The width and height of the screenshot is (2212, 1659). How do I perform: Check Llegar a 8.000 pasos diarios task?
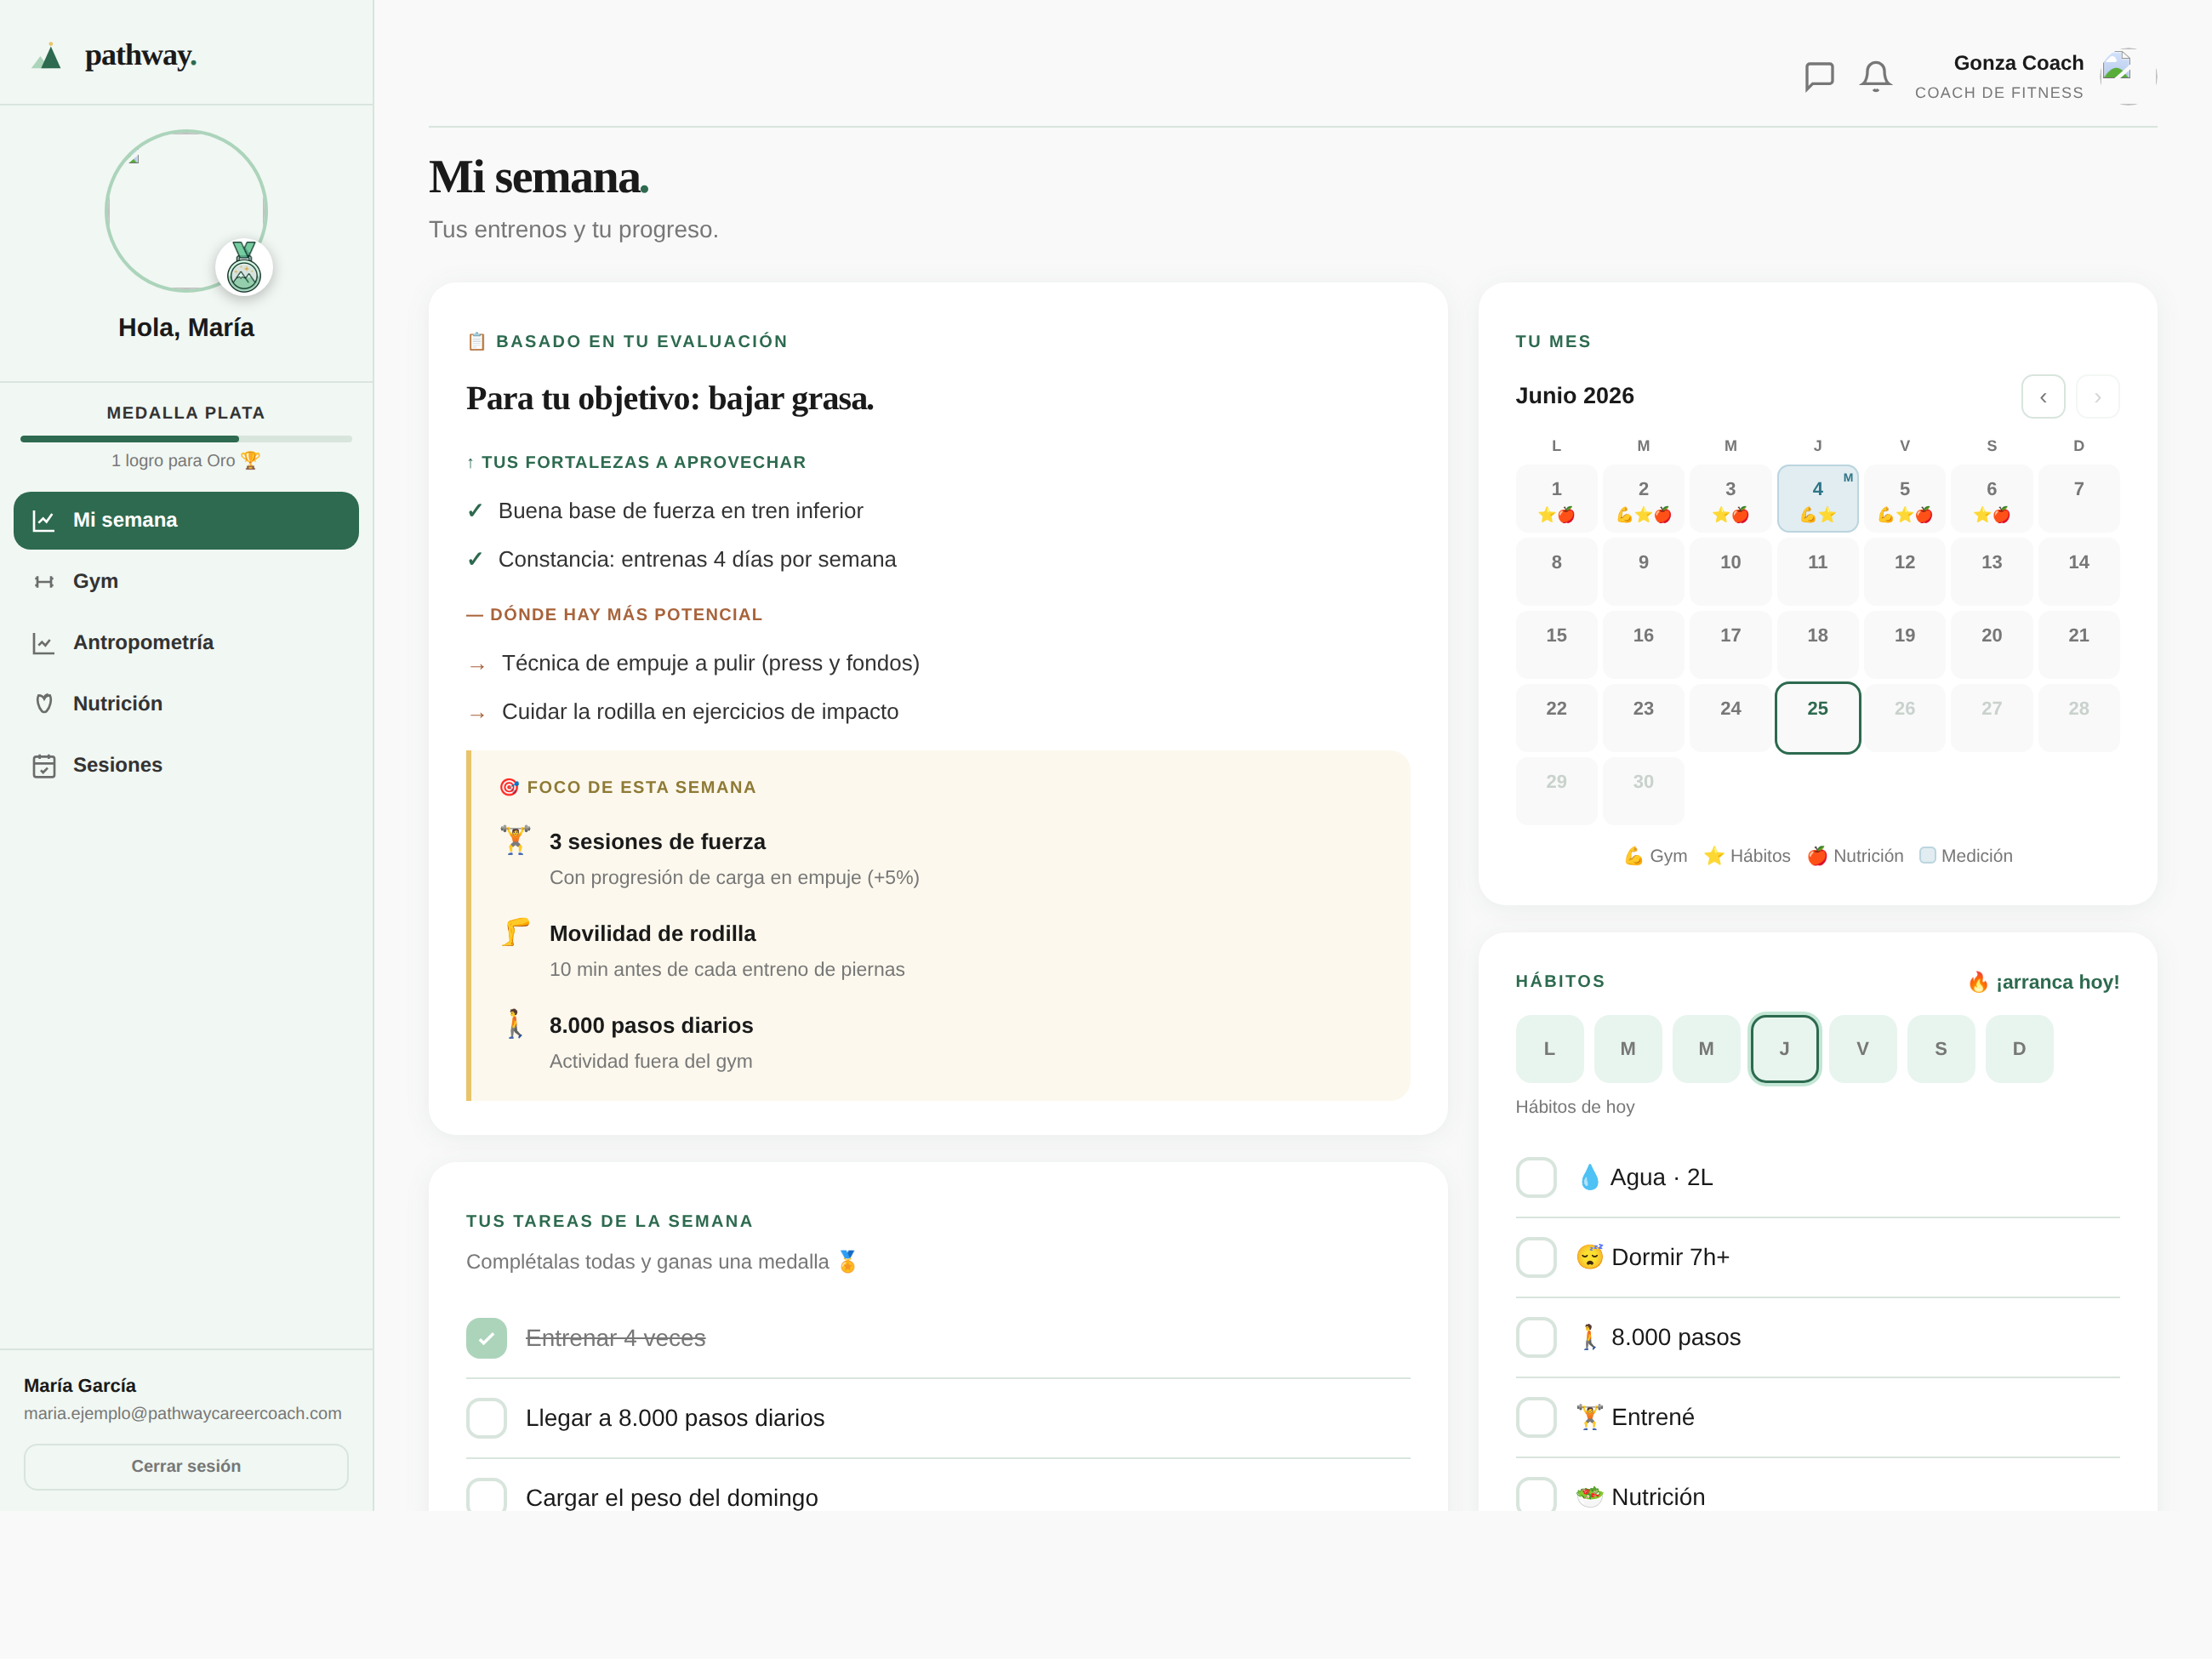(x=486, y=1418)
